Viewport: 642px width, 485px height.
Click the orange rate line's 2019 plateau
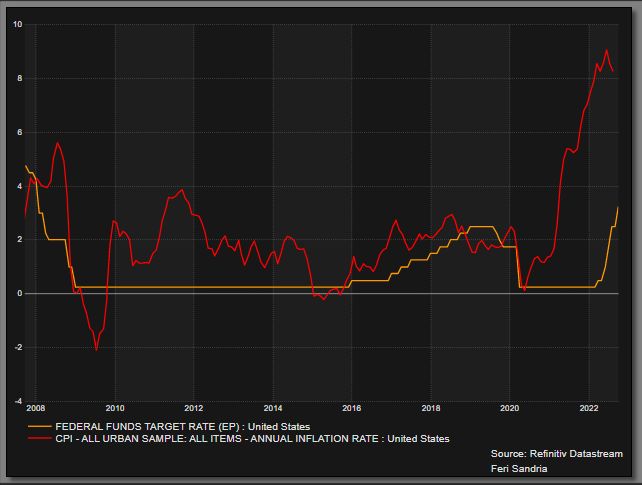click(x=482, y=227)
